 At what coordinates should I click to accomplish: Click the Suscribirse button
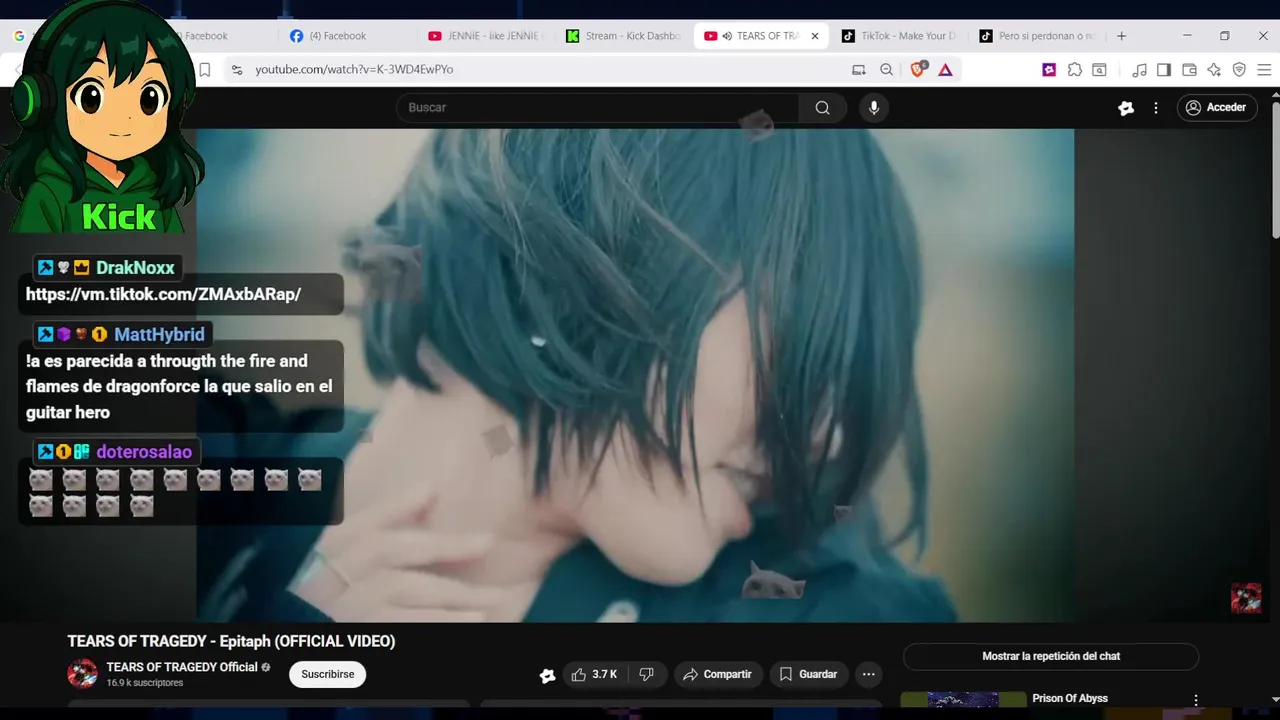(328, 675)
